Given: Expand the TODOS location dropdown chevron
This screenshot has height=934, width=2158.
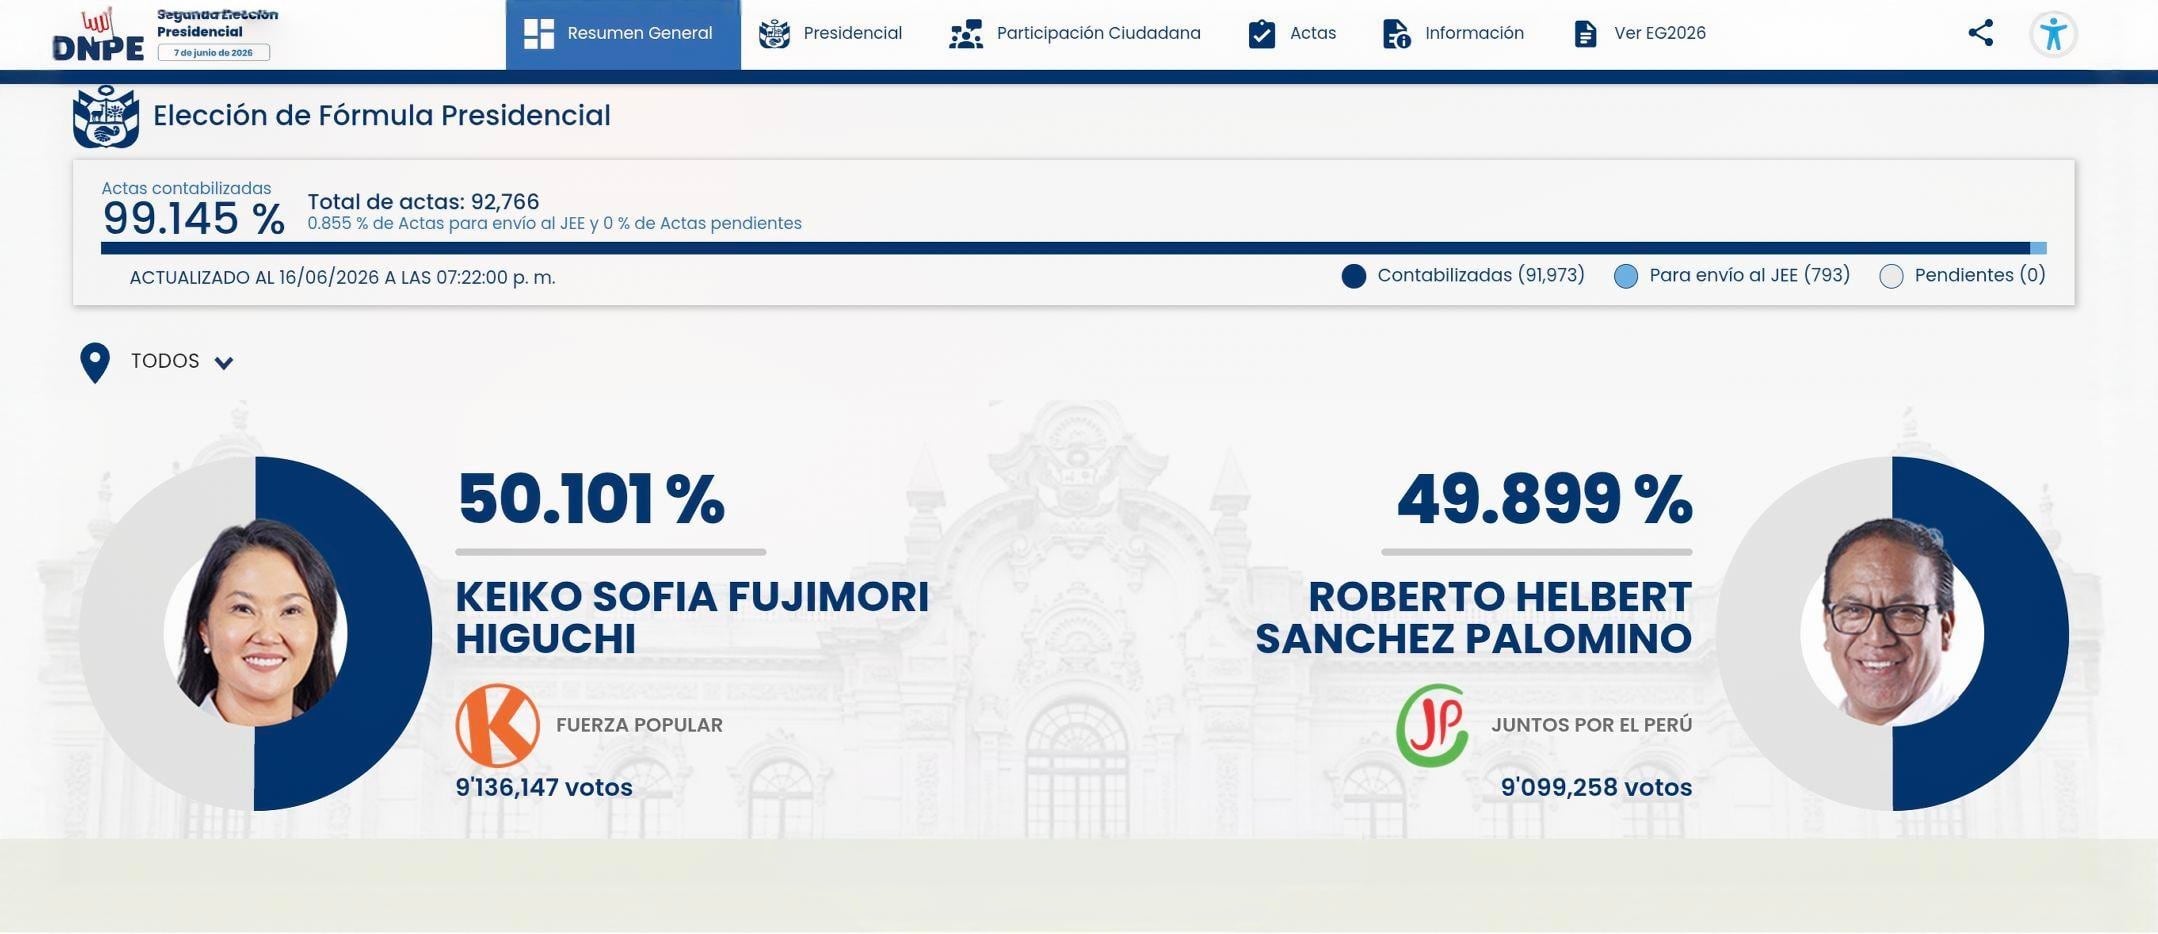Looking at the screenshot, I should [224, 363].
